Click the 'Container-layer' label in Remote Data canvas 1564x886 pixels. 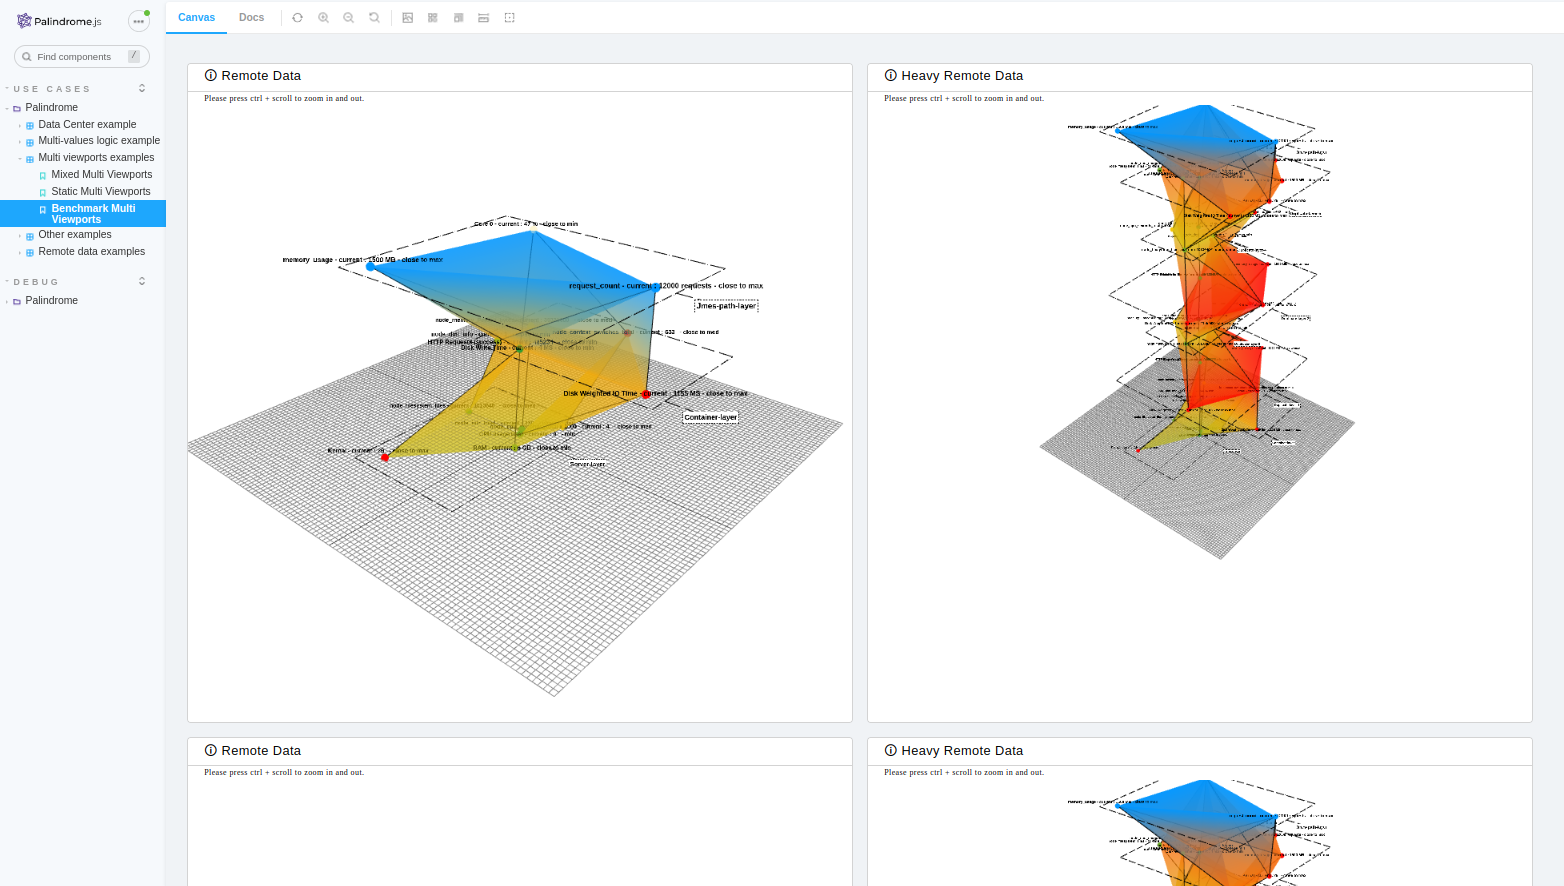711,417
